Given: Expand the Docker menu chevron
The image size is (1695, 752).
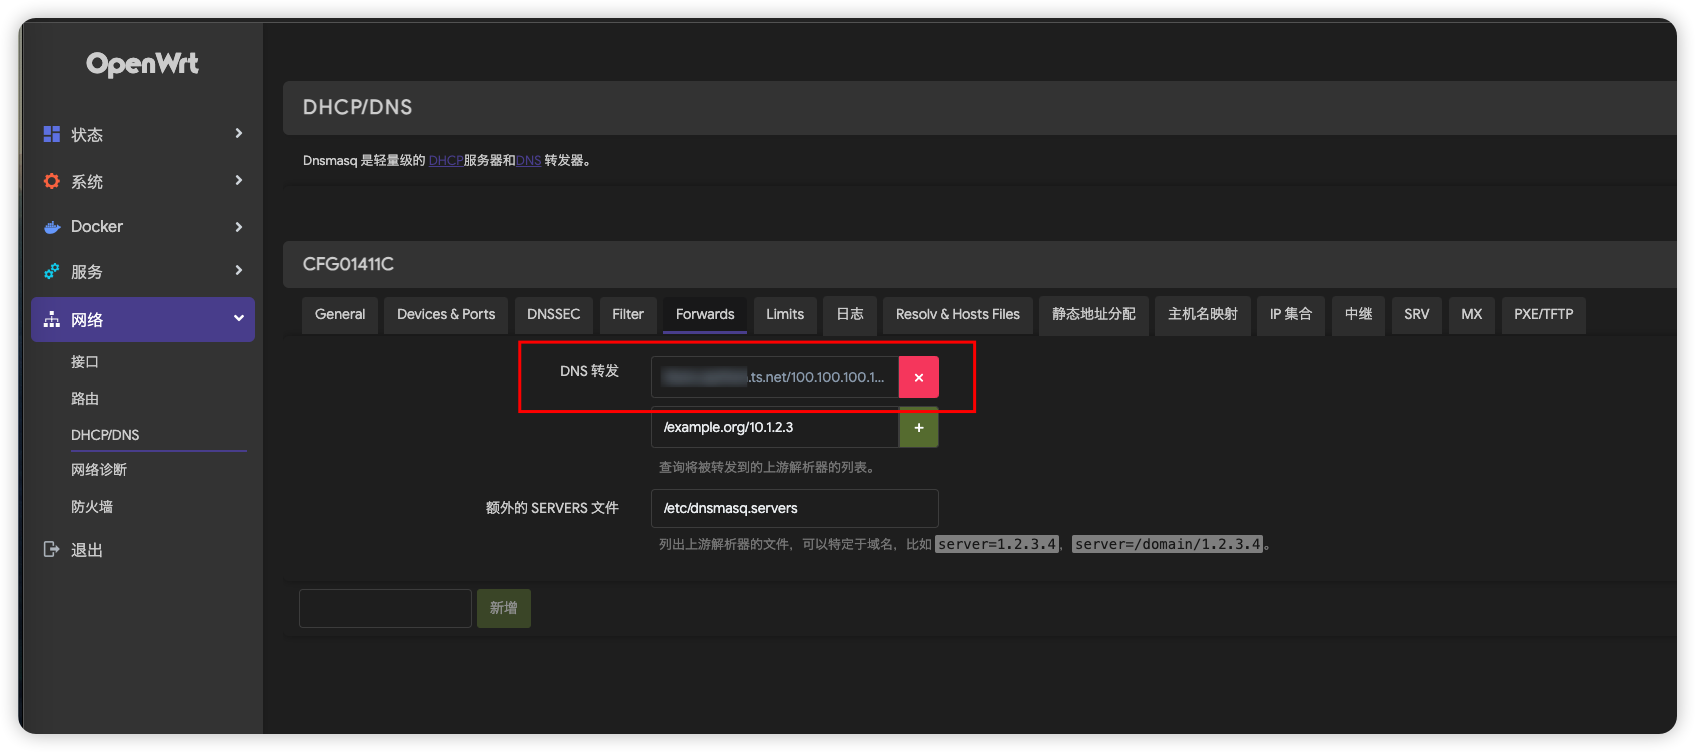Looking at the screenshot, I should 238,227.
